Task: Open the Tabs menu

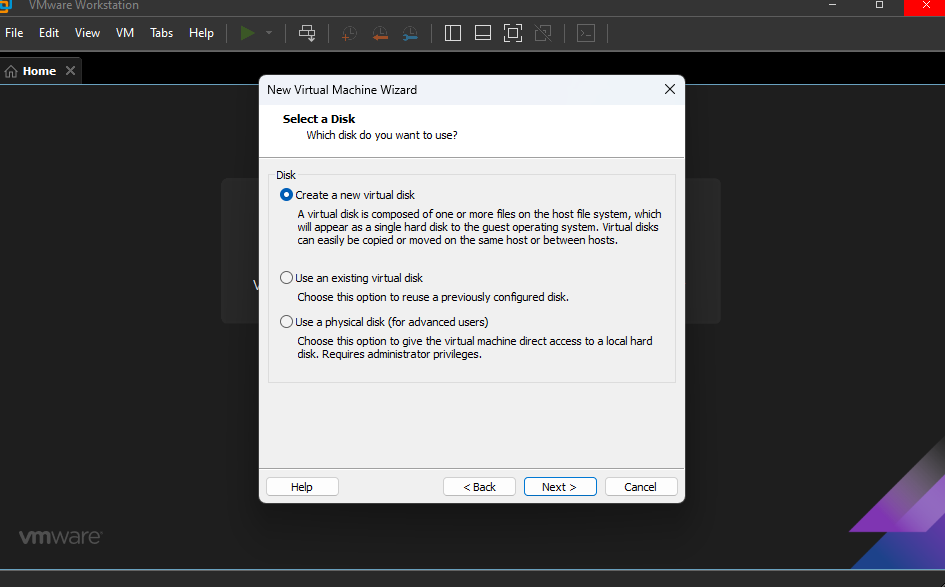Action: pyautogui.click(x=162, y=33)
